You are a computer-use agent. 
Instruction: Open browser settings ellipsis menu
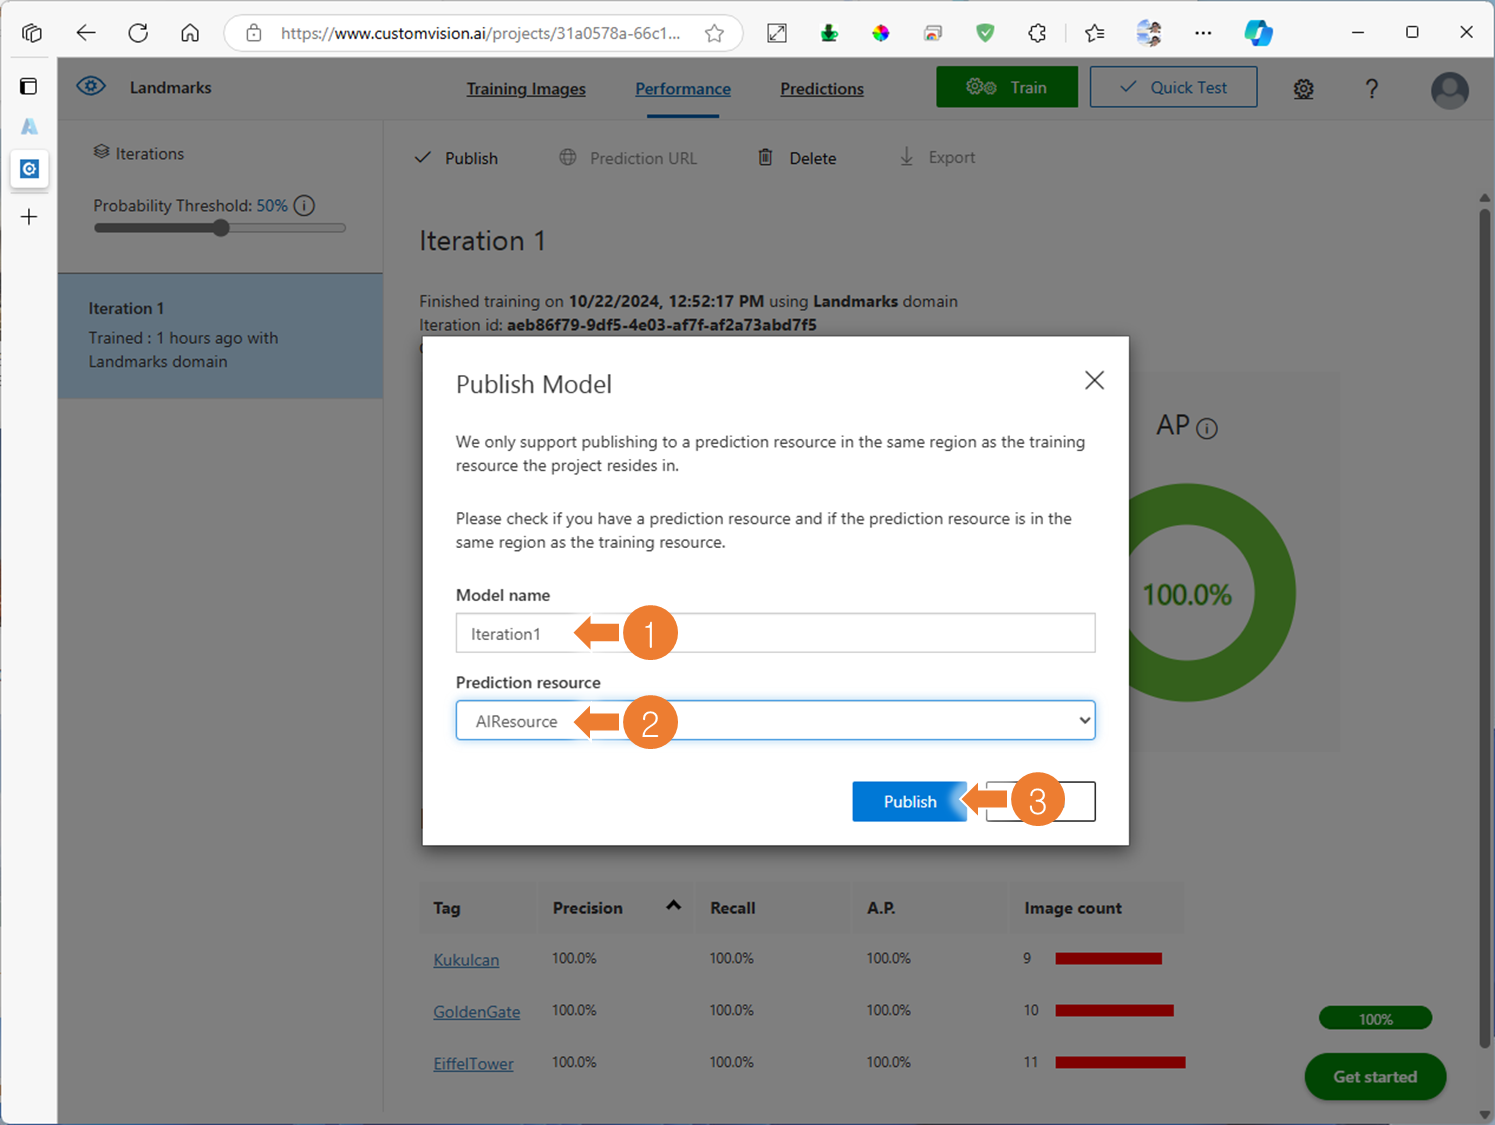[1203, 33]
